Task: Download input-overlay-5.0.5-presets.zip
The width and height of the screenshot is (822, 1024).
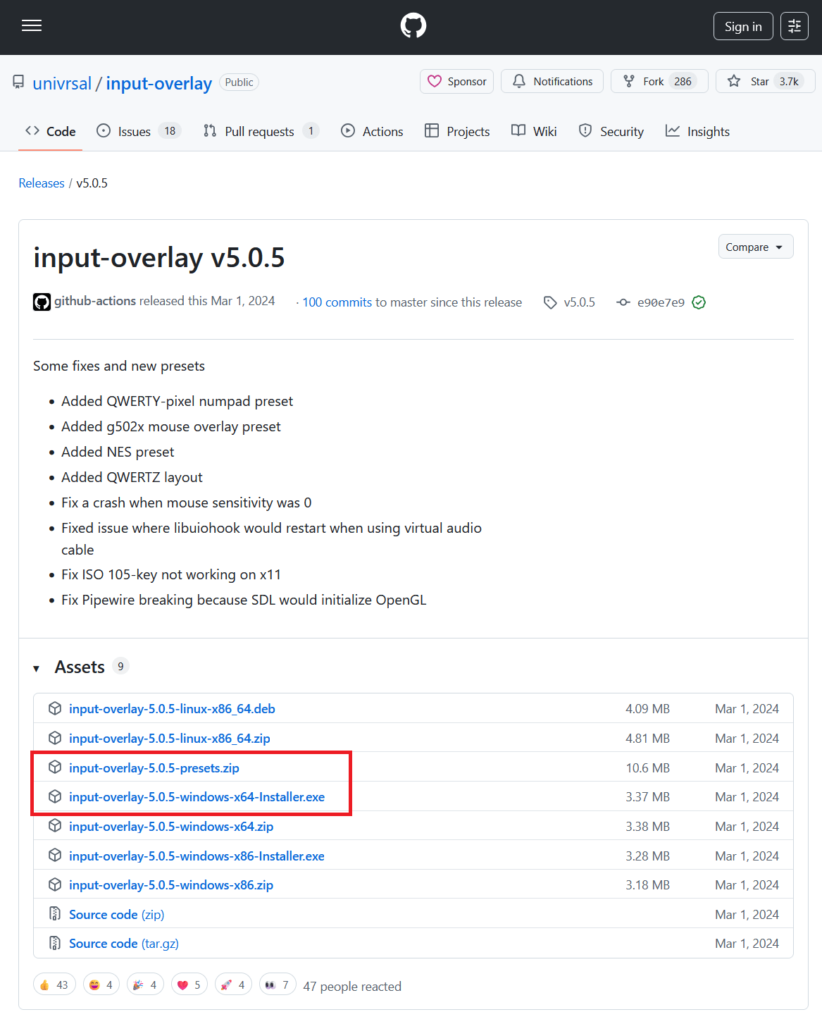Action: tap(154, 768)
